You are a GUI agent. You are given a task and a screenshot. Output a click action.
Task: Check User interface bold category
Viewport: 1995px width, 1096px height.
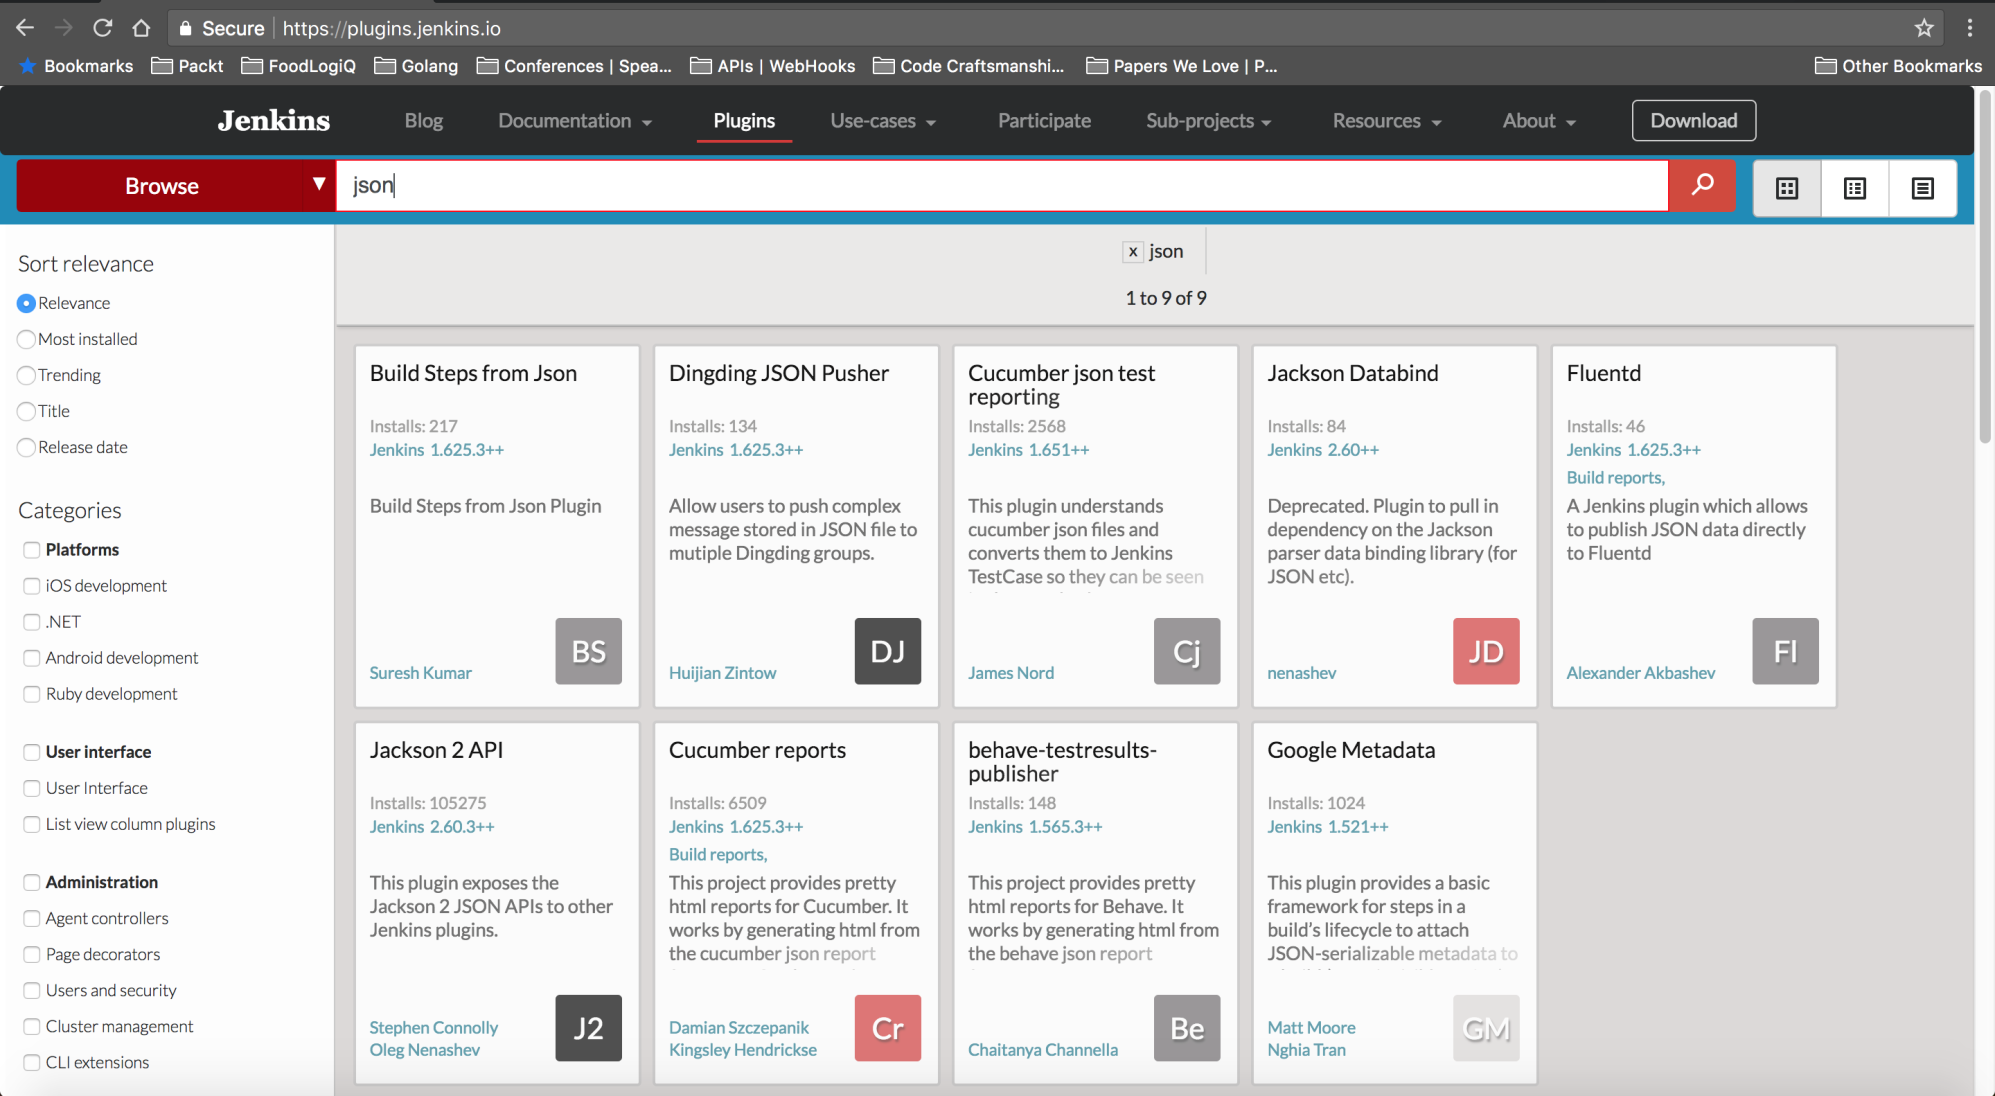point(32,752)
